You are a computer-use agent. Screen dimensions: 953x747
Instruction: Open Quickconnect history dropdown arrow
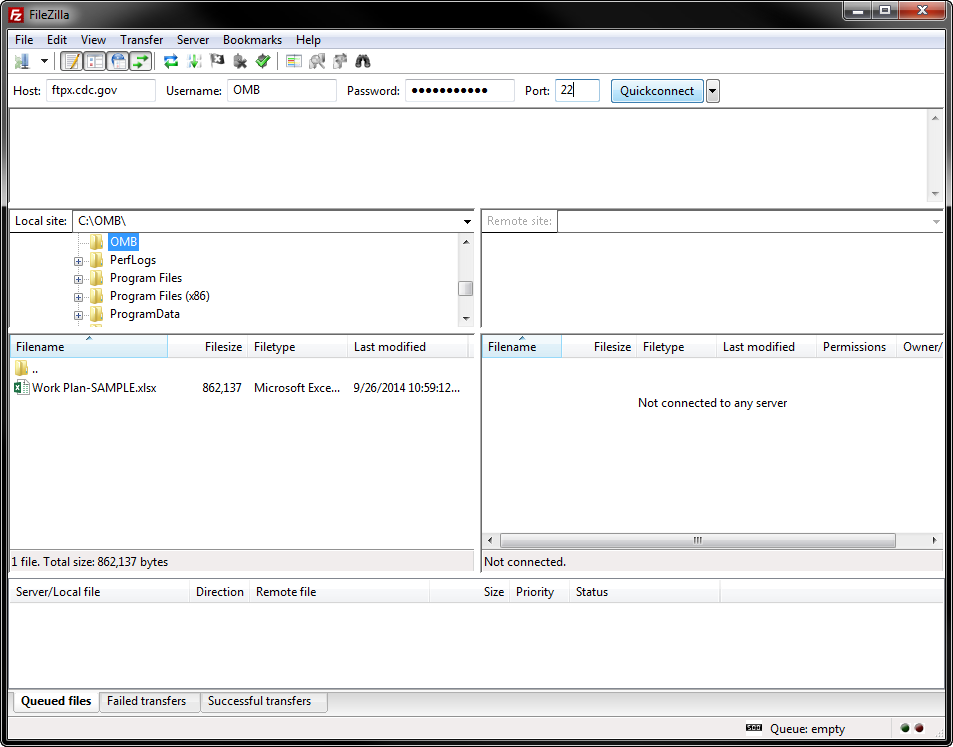coord(712,91)
